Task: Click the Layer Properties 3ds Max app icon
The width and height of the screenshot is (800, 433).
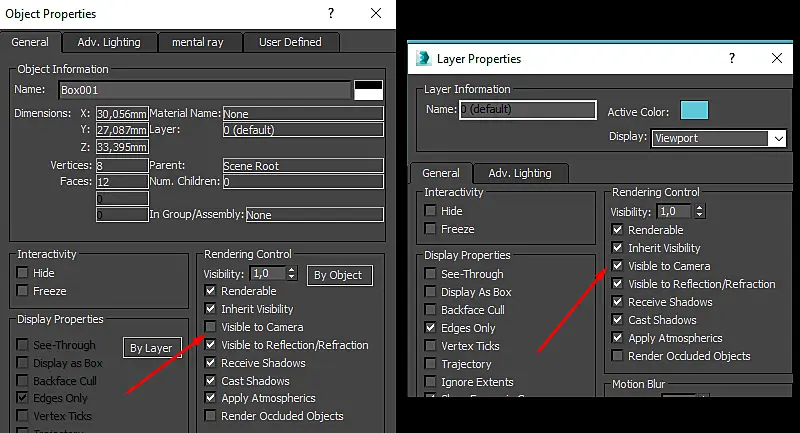Action: (423, 59)
